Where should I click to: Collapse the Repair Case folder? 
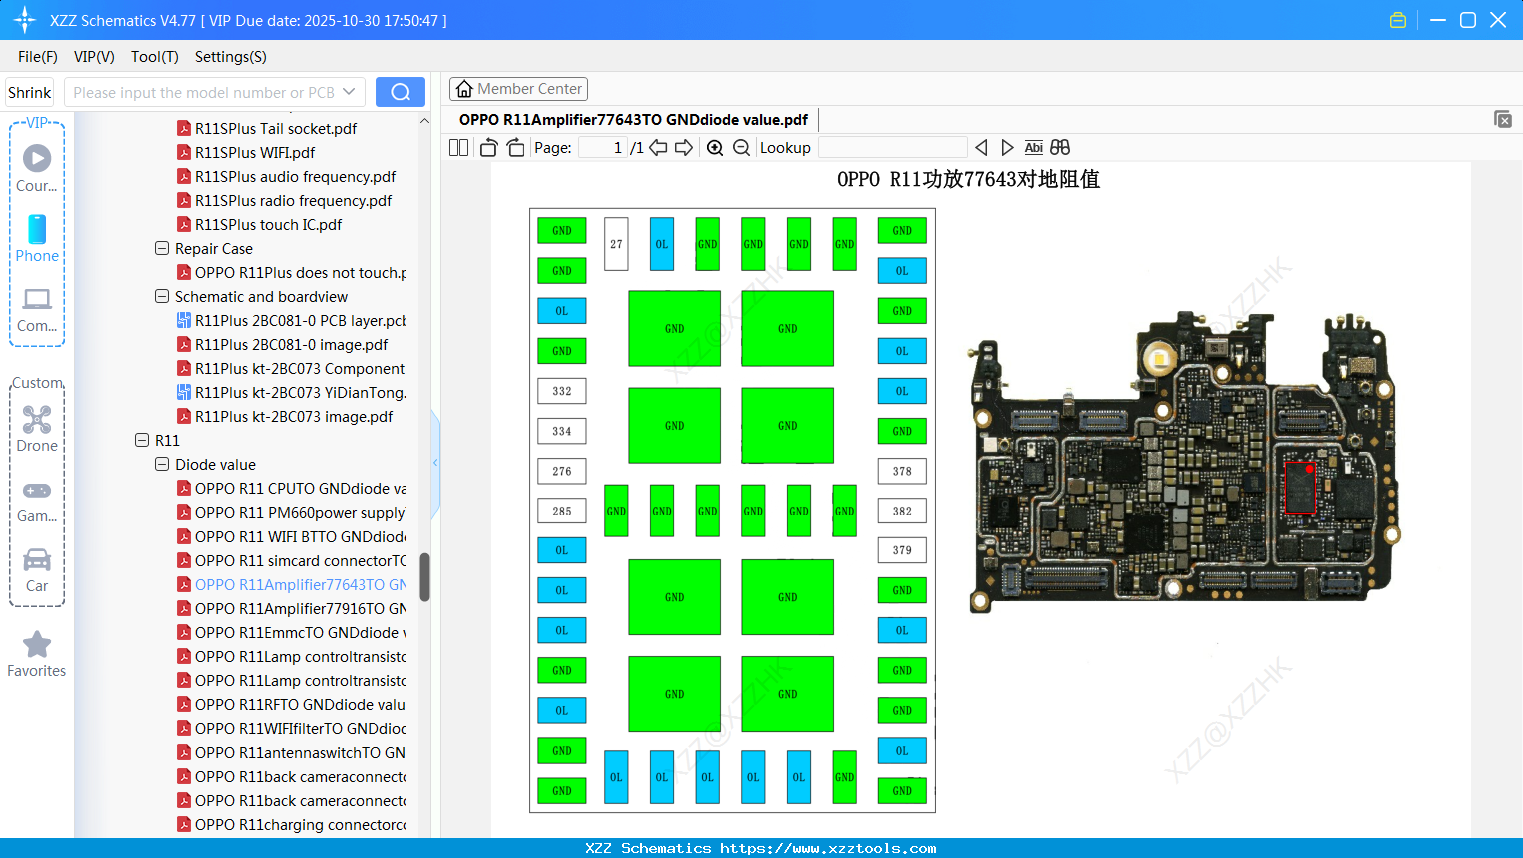pyautogui.click(x=162, y=248)
